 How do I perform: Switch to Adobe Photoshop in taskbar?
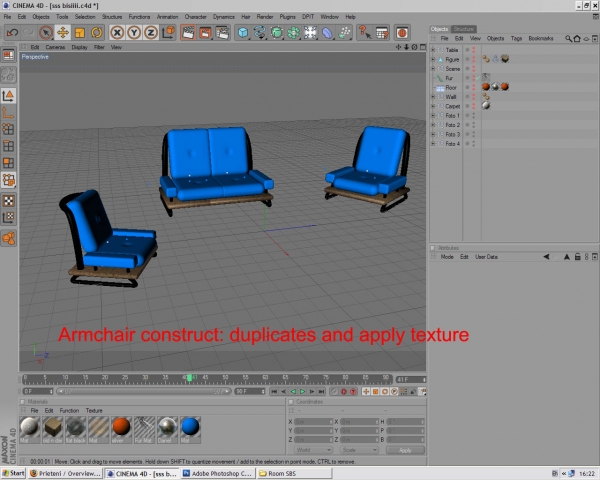[217, 474]
